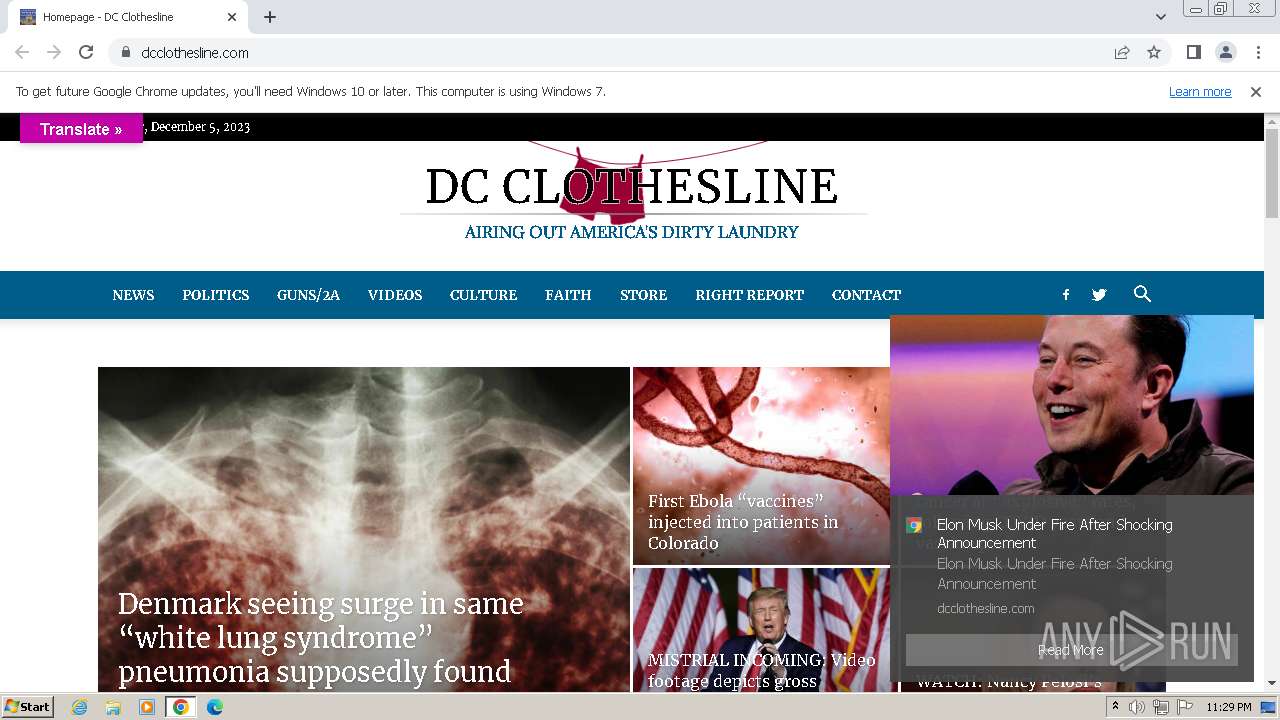Open the Chrome profile avatar icon
Screen dimensions: 1280x720
(x=1225, y=52)
